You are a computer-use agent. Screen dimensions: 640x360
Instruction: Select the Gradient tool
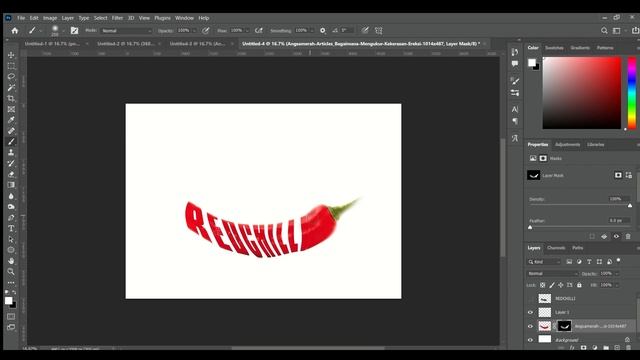click(x=11, y=185)
